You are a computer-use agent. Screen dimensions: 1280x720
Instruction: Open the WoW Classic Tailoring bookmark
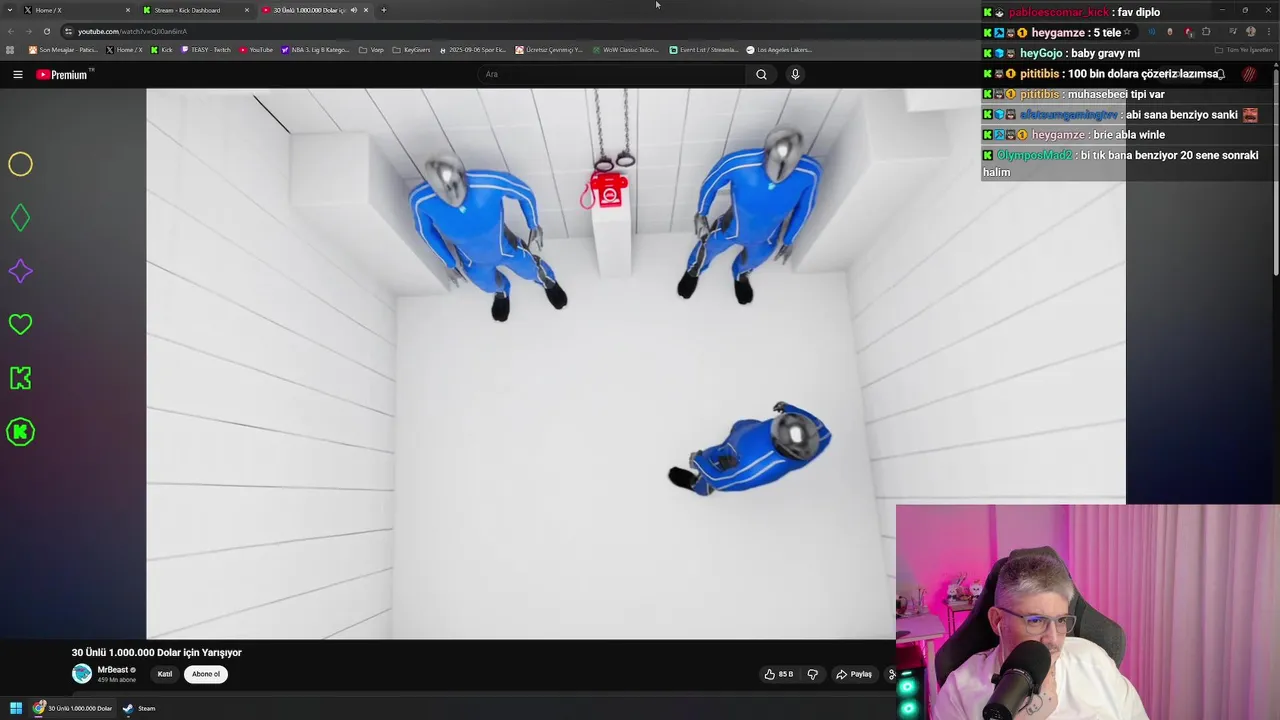tap(625, 50)
